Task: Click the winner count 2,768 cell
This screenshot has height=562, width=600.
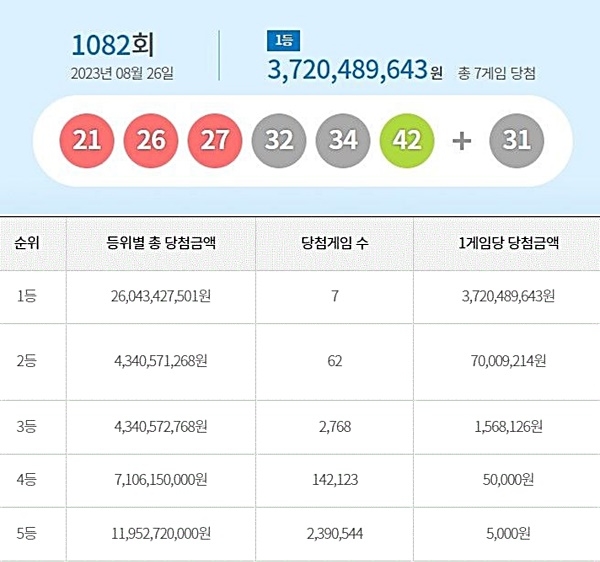Action: coord(335,427)
